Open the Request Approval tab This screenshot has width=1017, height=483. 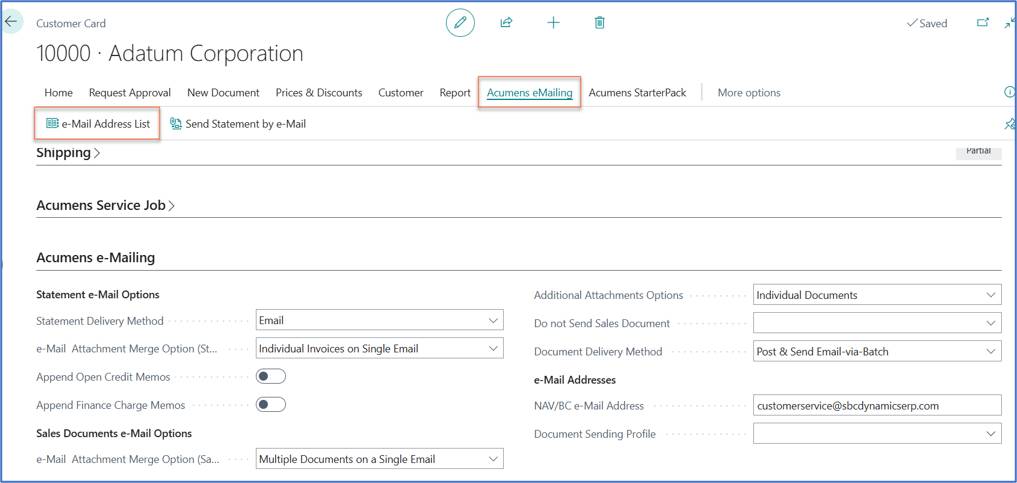[x=130, y=93]
